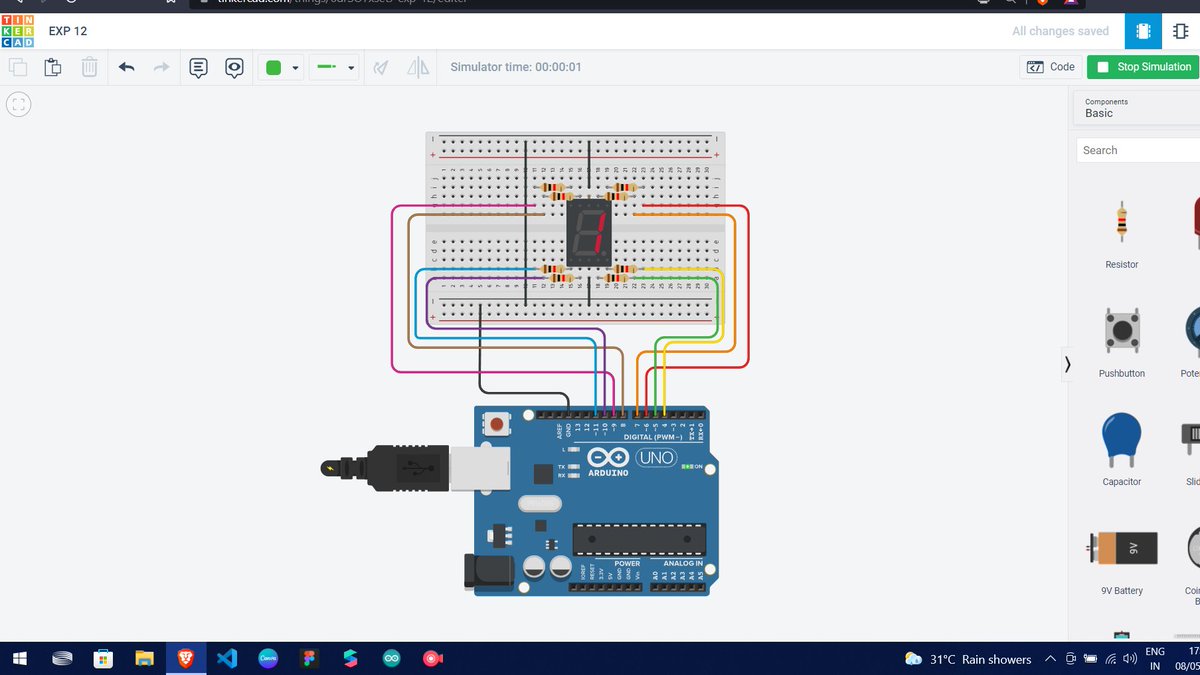This screenshot has height=675, width=1200.
Task: Select the 9V Battery component
Action: click(1121, 559)
